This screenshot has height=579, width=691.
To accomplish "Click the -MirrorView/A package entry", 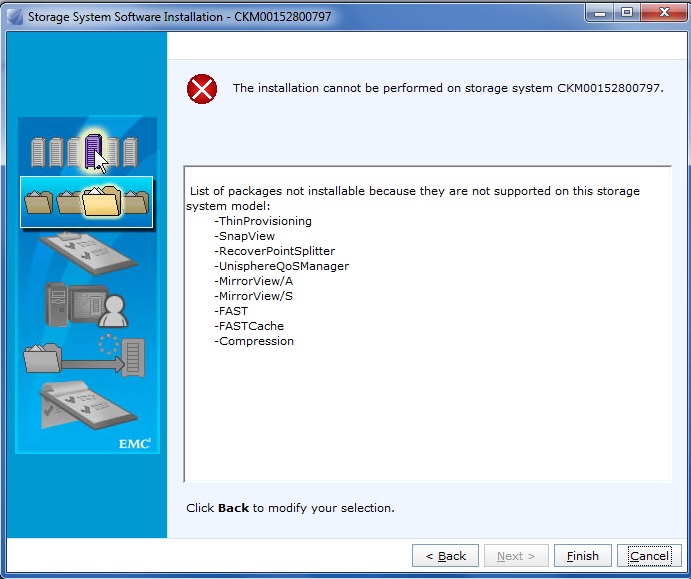I will pos(253,281).
